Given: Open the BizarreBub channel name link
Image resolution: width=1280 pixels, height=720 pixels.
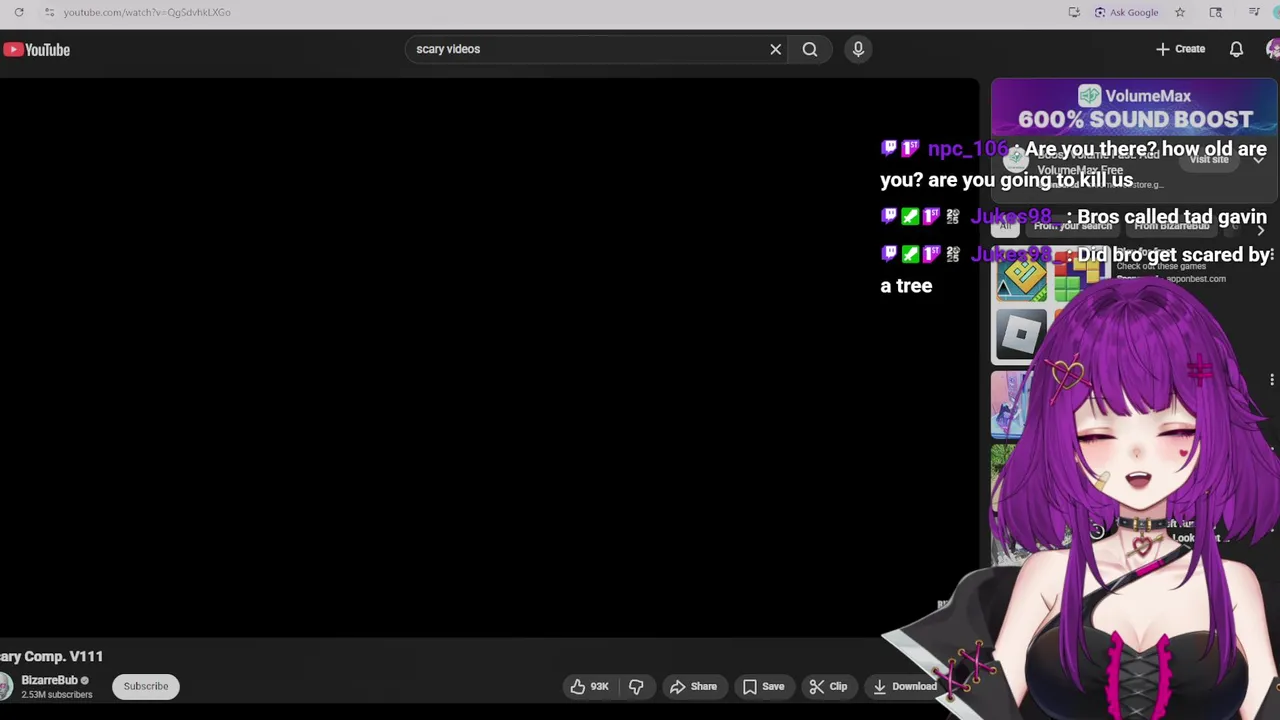Looking at the screenshot, I should [49, 680].
